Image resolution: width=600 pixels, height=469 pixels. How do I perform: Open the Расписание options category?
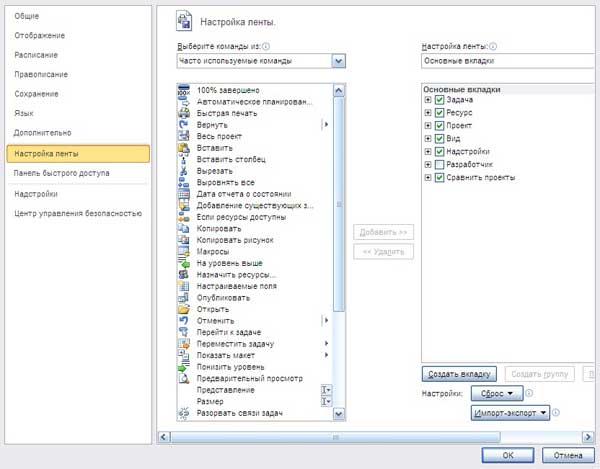(36, 55)
